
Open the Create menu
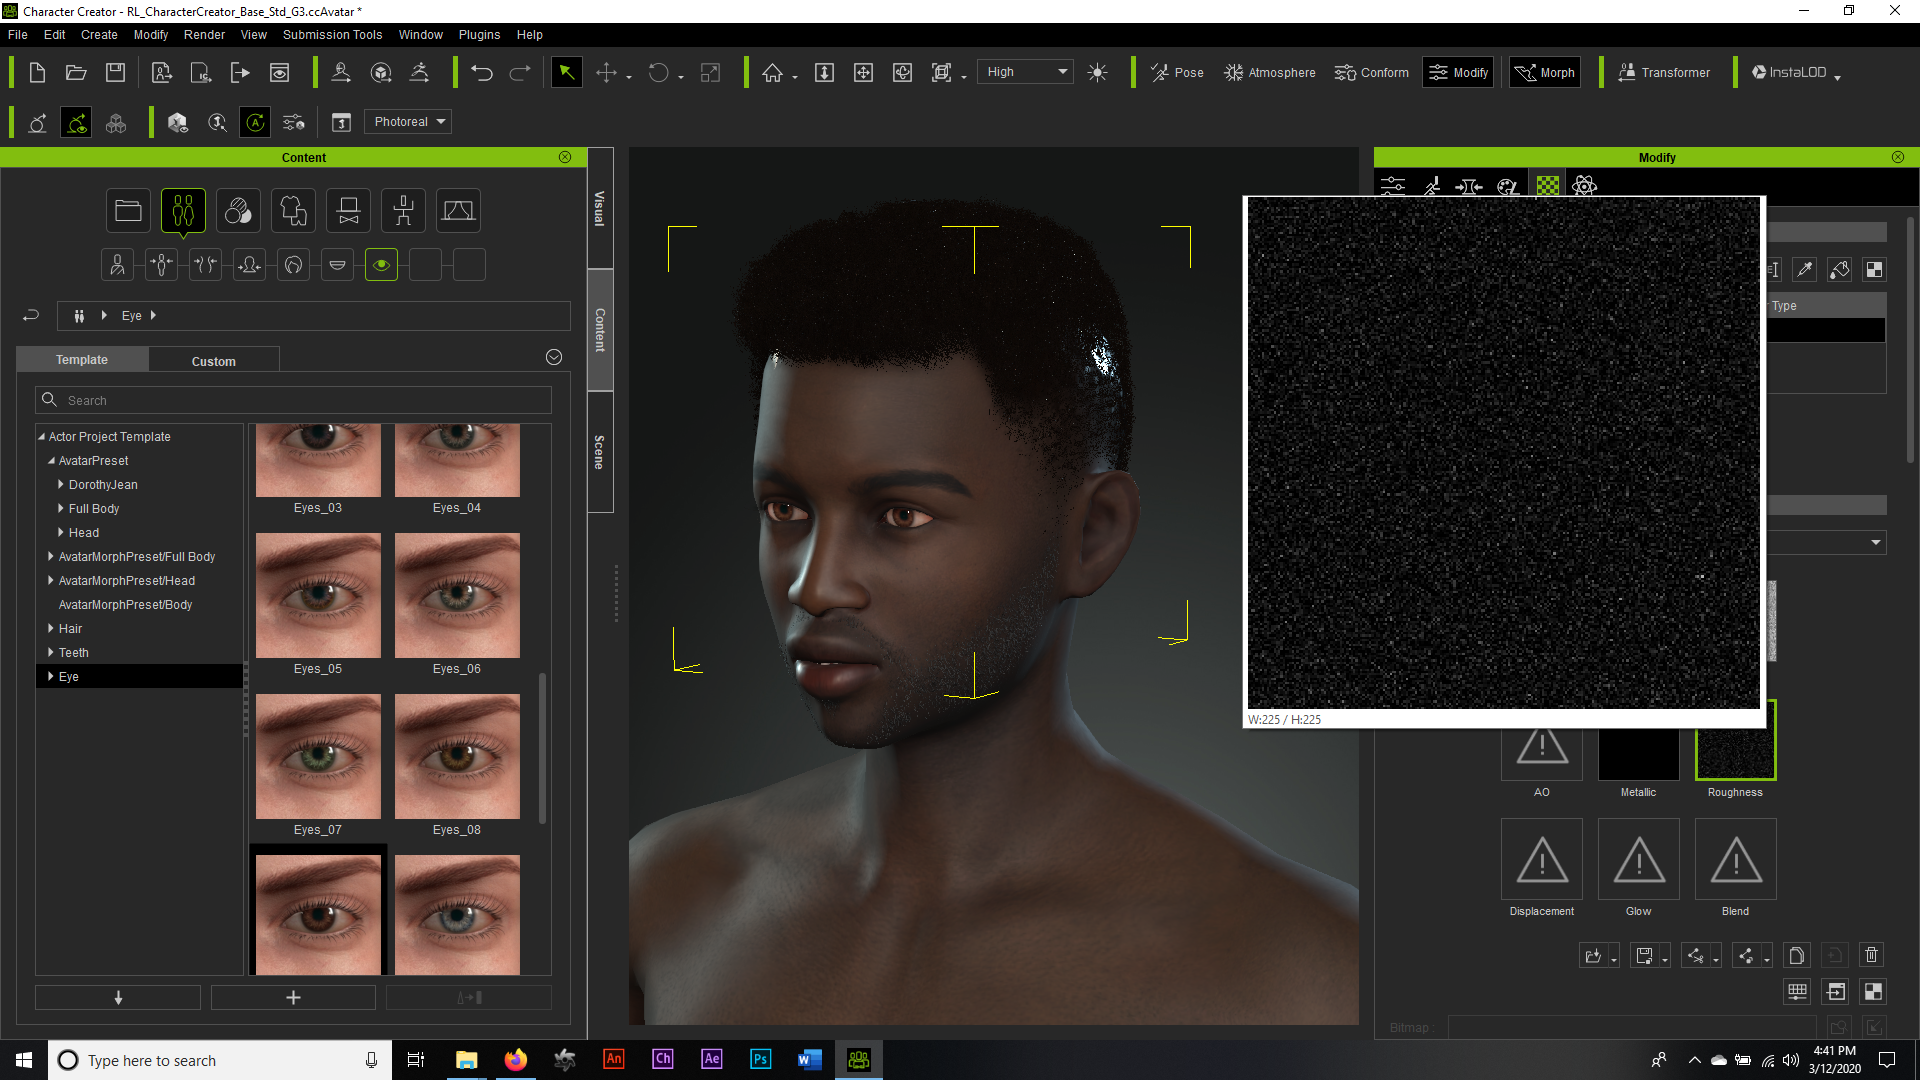(x=99, y=35)
